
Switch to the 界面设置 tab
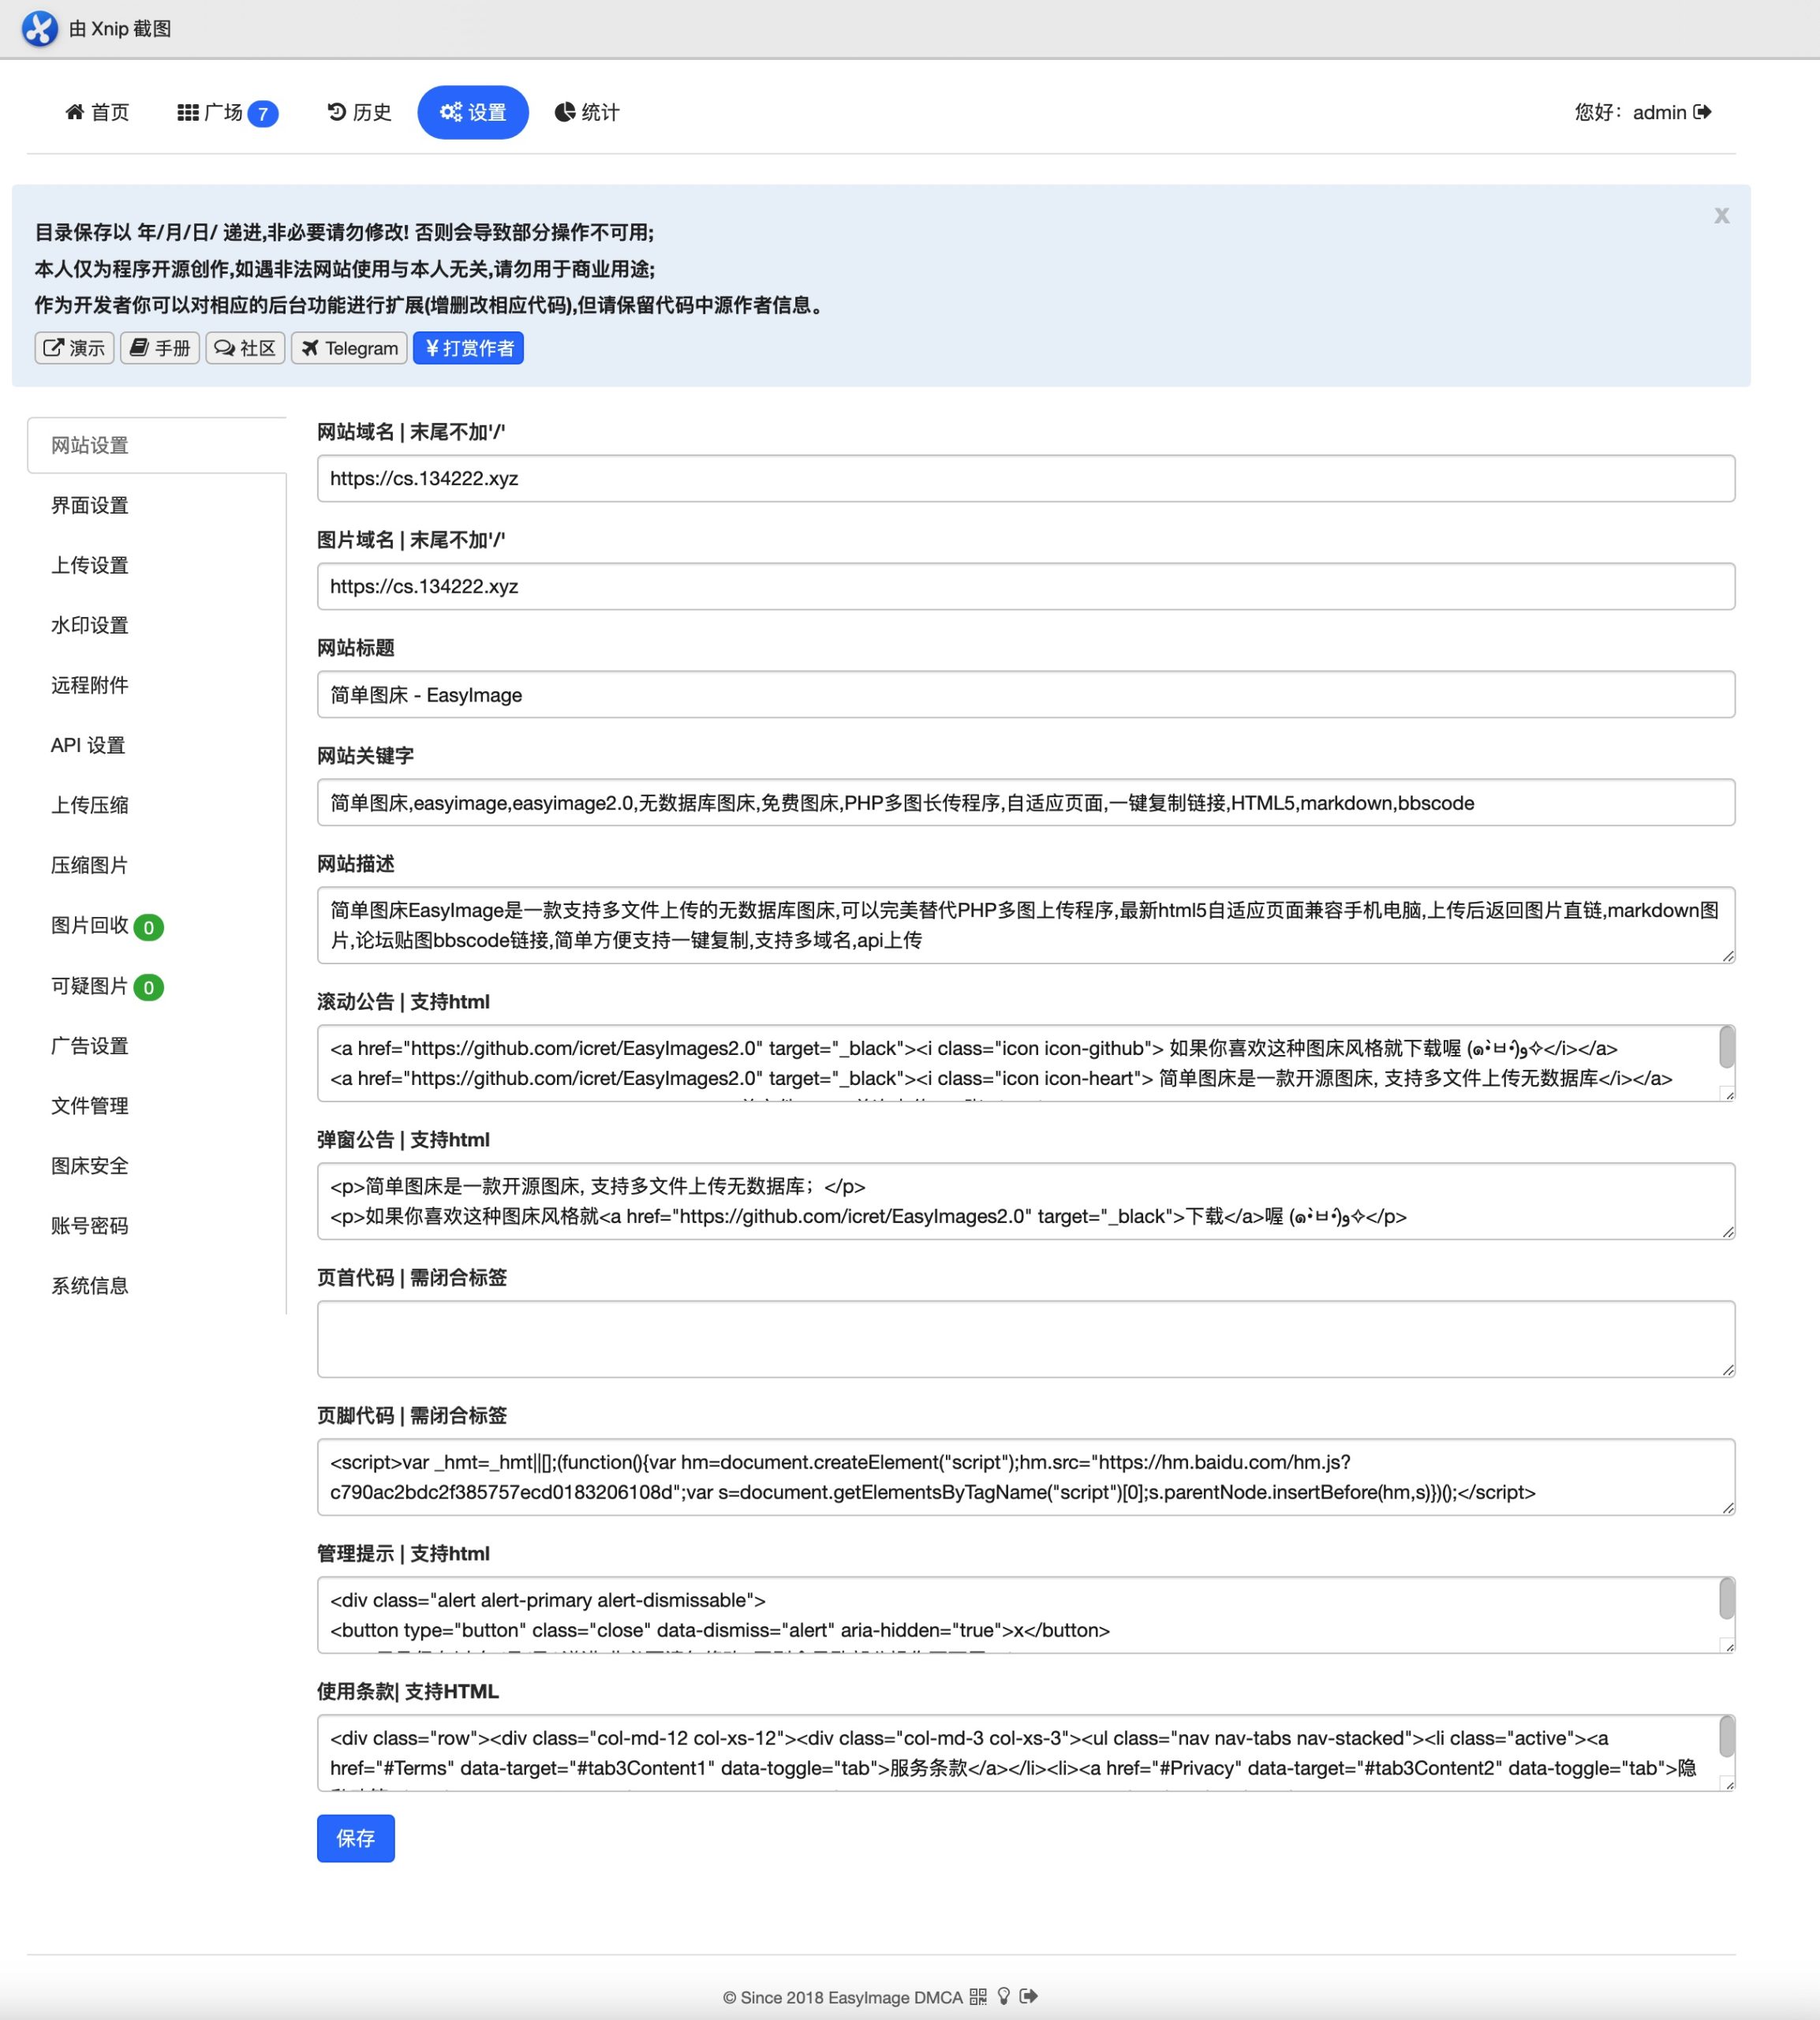coord(157,505)
